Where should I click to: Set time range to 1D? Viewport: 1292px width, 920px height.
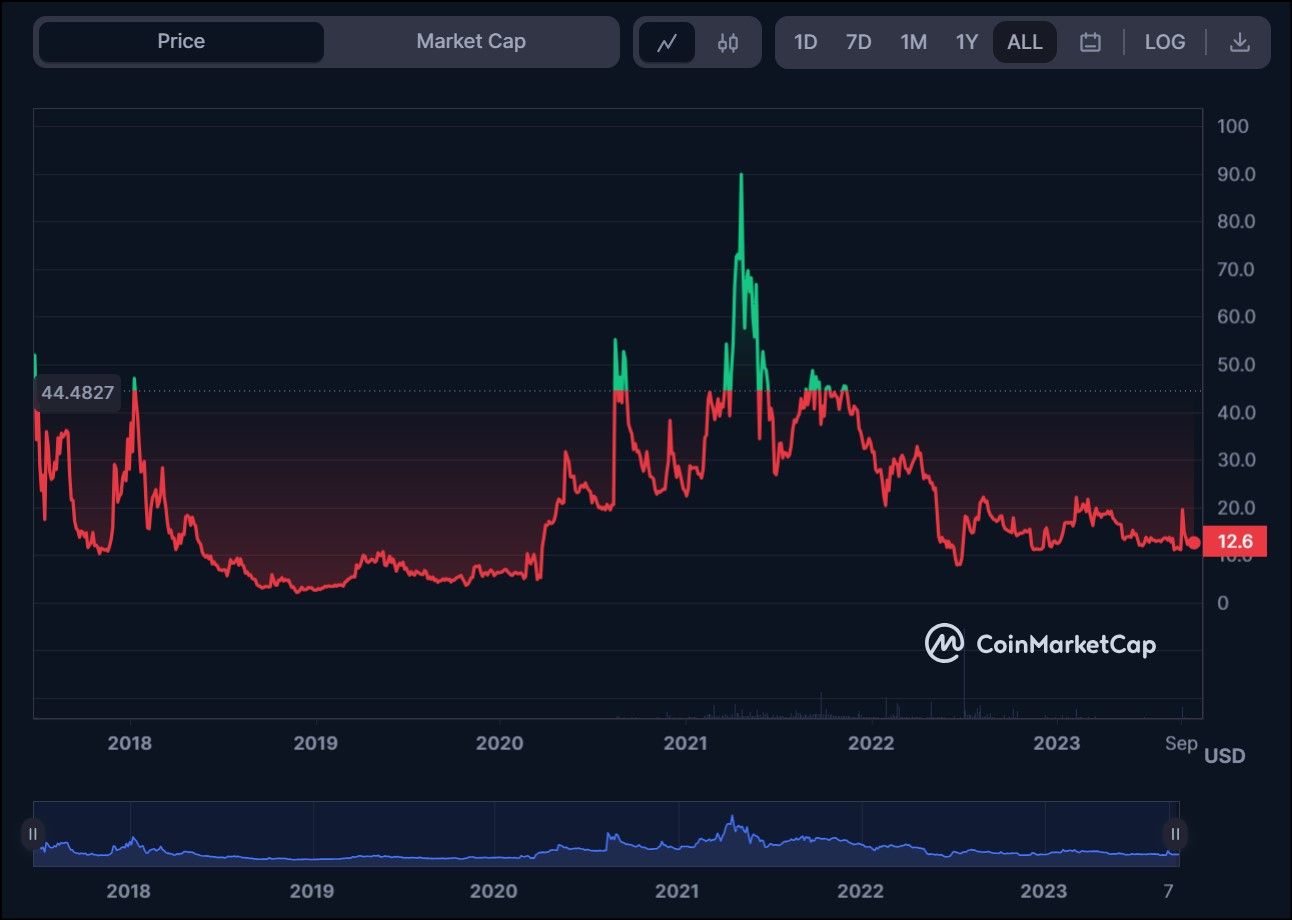tap(805, 42)
